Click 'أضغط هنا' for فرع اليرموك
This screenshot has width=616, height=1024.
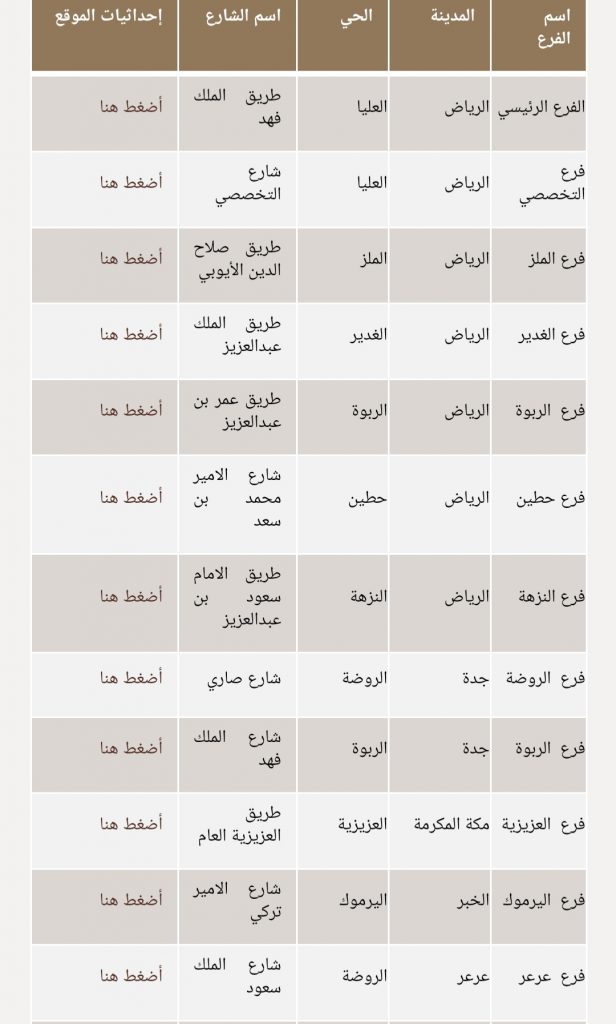[x=131, y=900]
